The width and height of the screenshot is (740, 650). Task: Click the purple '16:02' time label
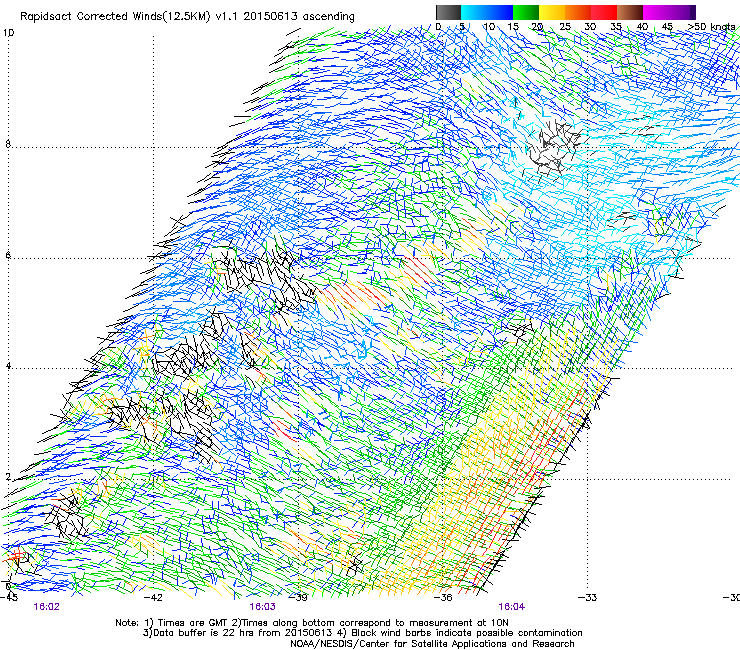click(x=47, y=607)
